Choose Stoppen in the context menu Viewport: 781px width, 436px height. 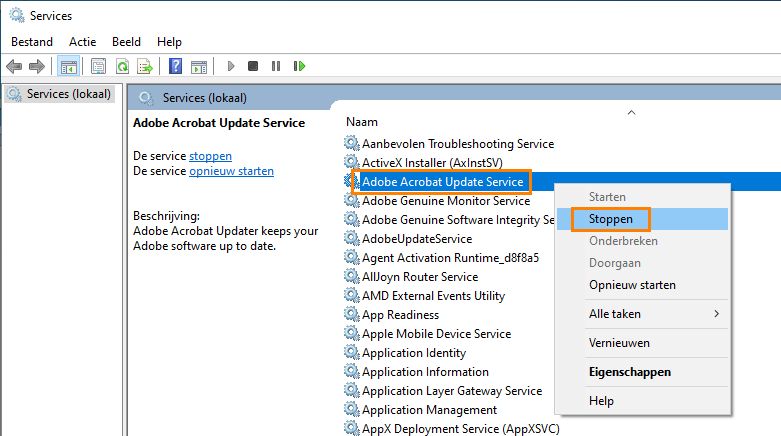[x=643, y=219]
